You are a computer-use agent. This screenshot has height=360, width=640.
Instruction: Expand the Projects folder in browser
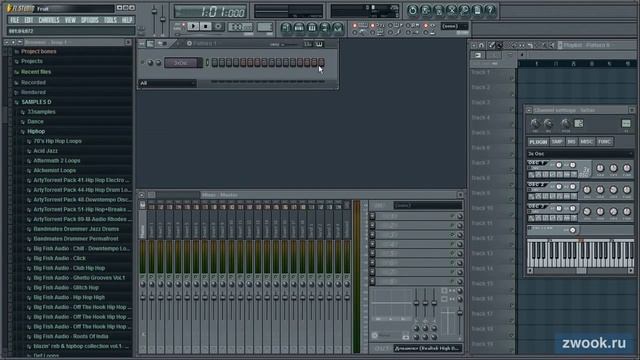32,61
